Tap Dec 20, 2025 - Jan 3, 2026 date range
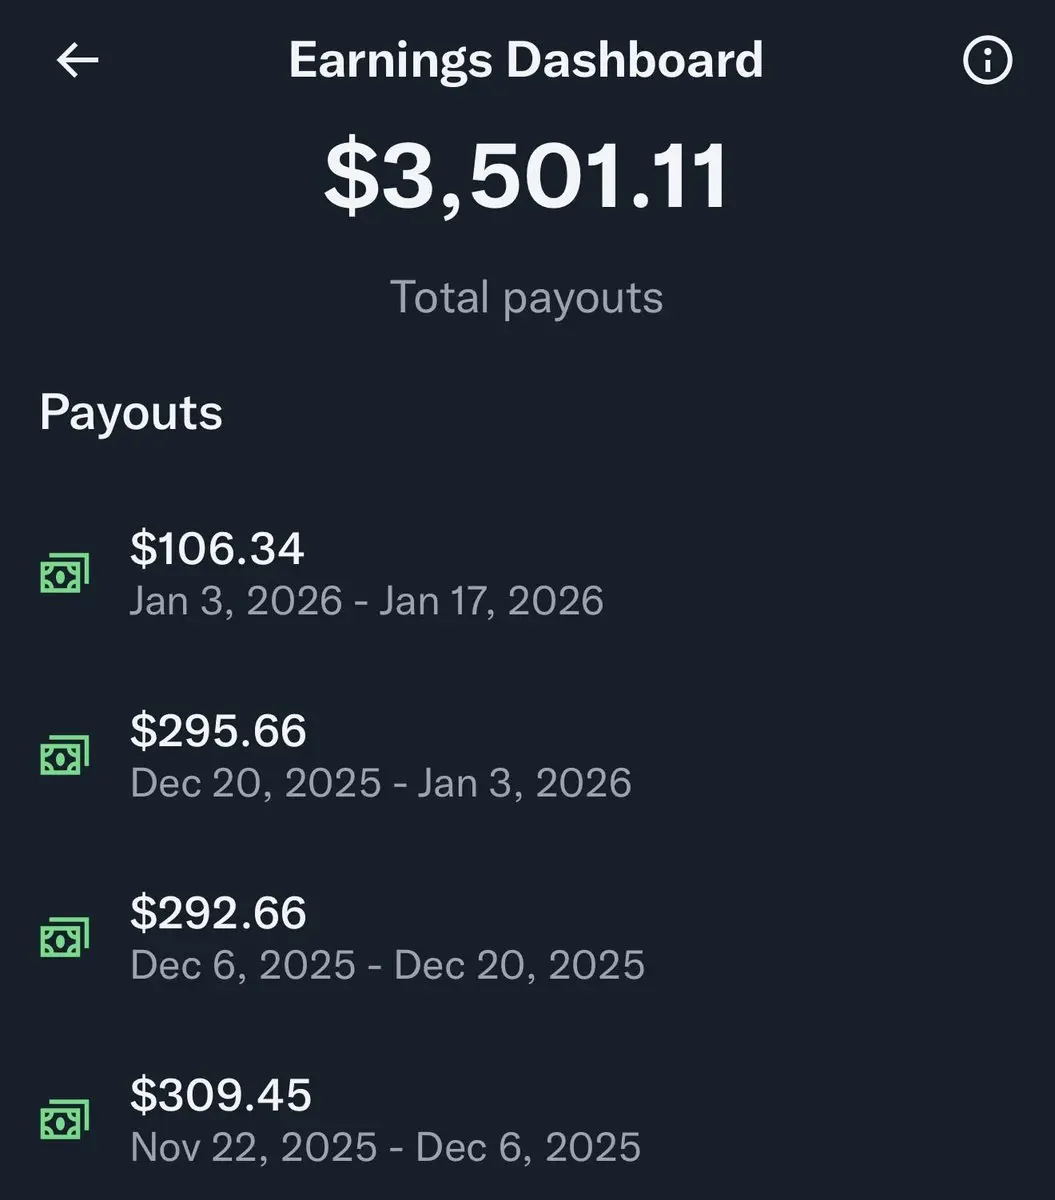 pyautogui.click(x=381, y=783)
